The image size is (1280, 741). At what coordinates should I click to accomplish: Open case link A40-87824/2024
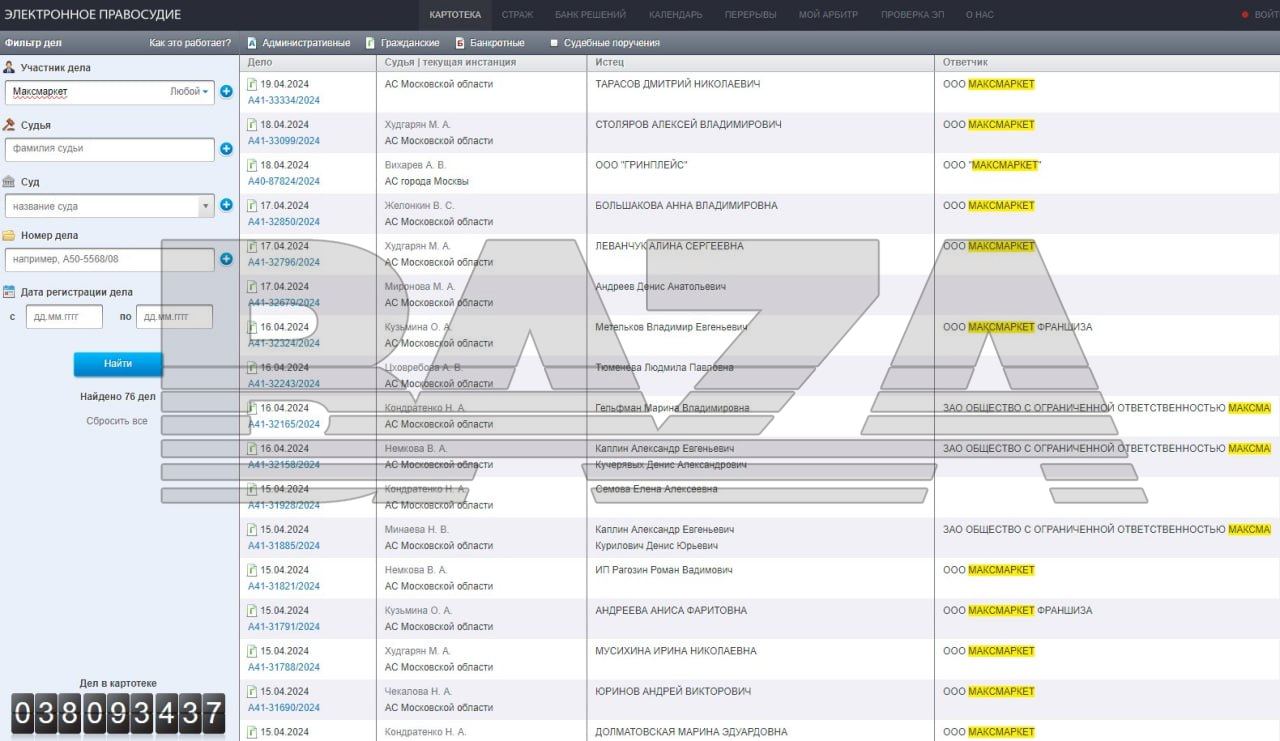coord(284,181)
